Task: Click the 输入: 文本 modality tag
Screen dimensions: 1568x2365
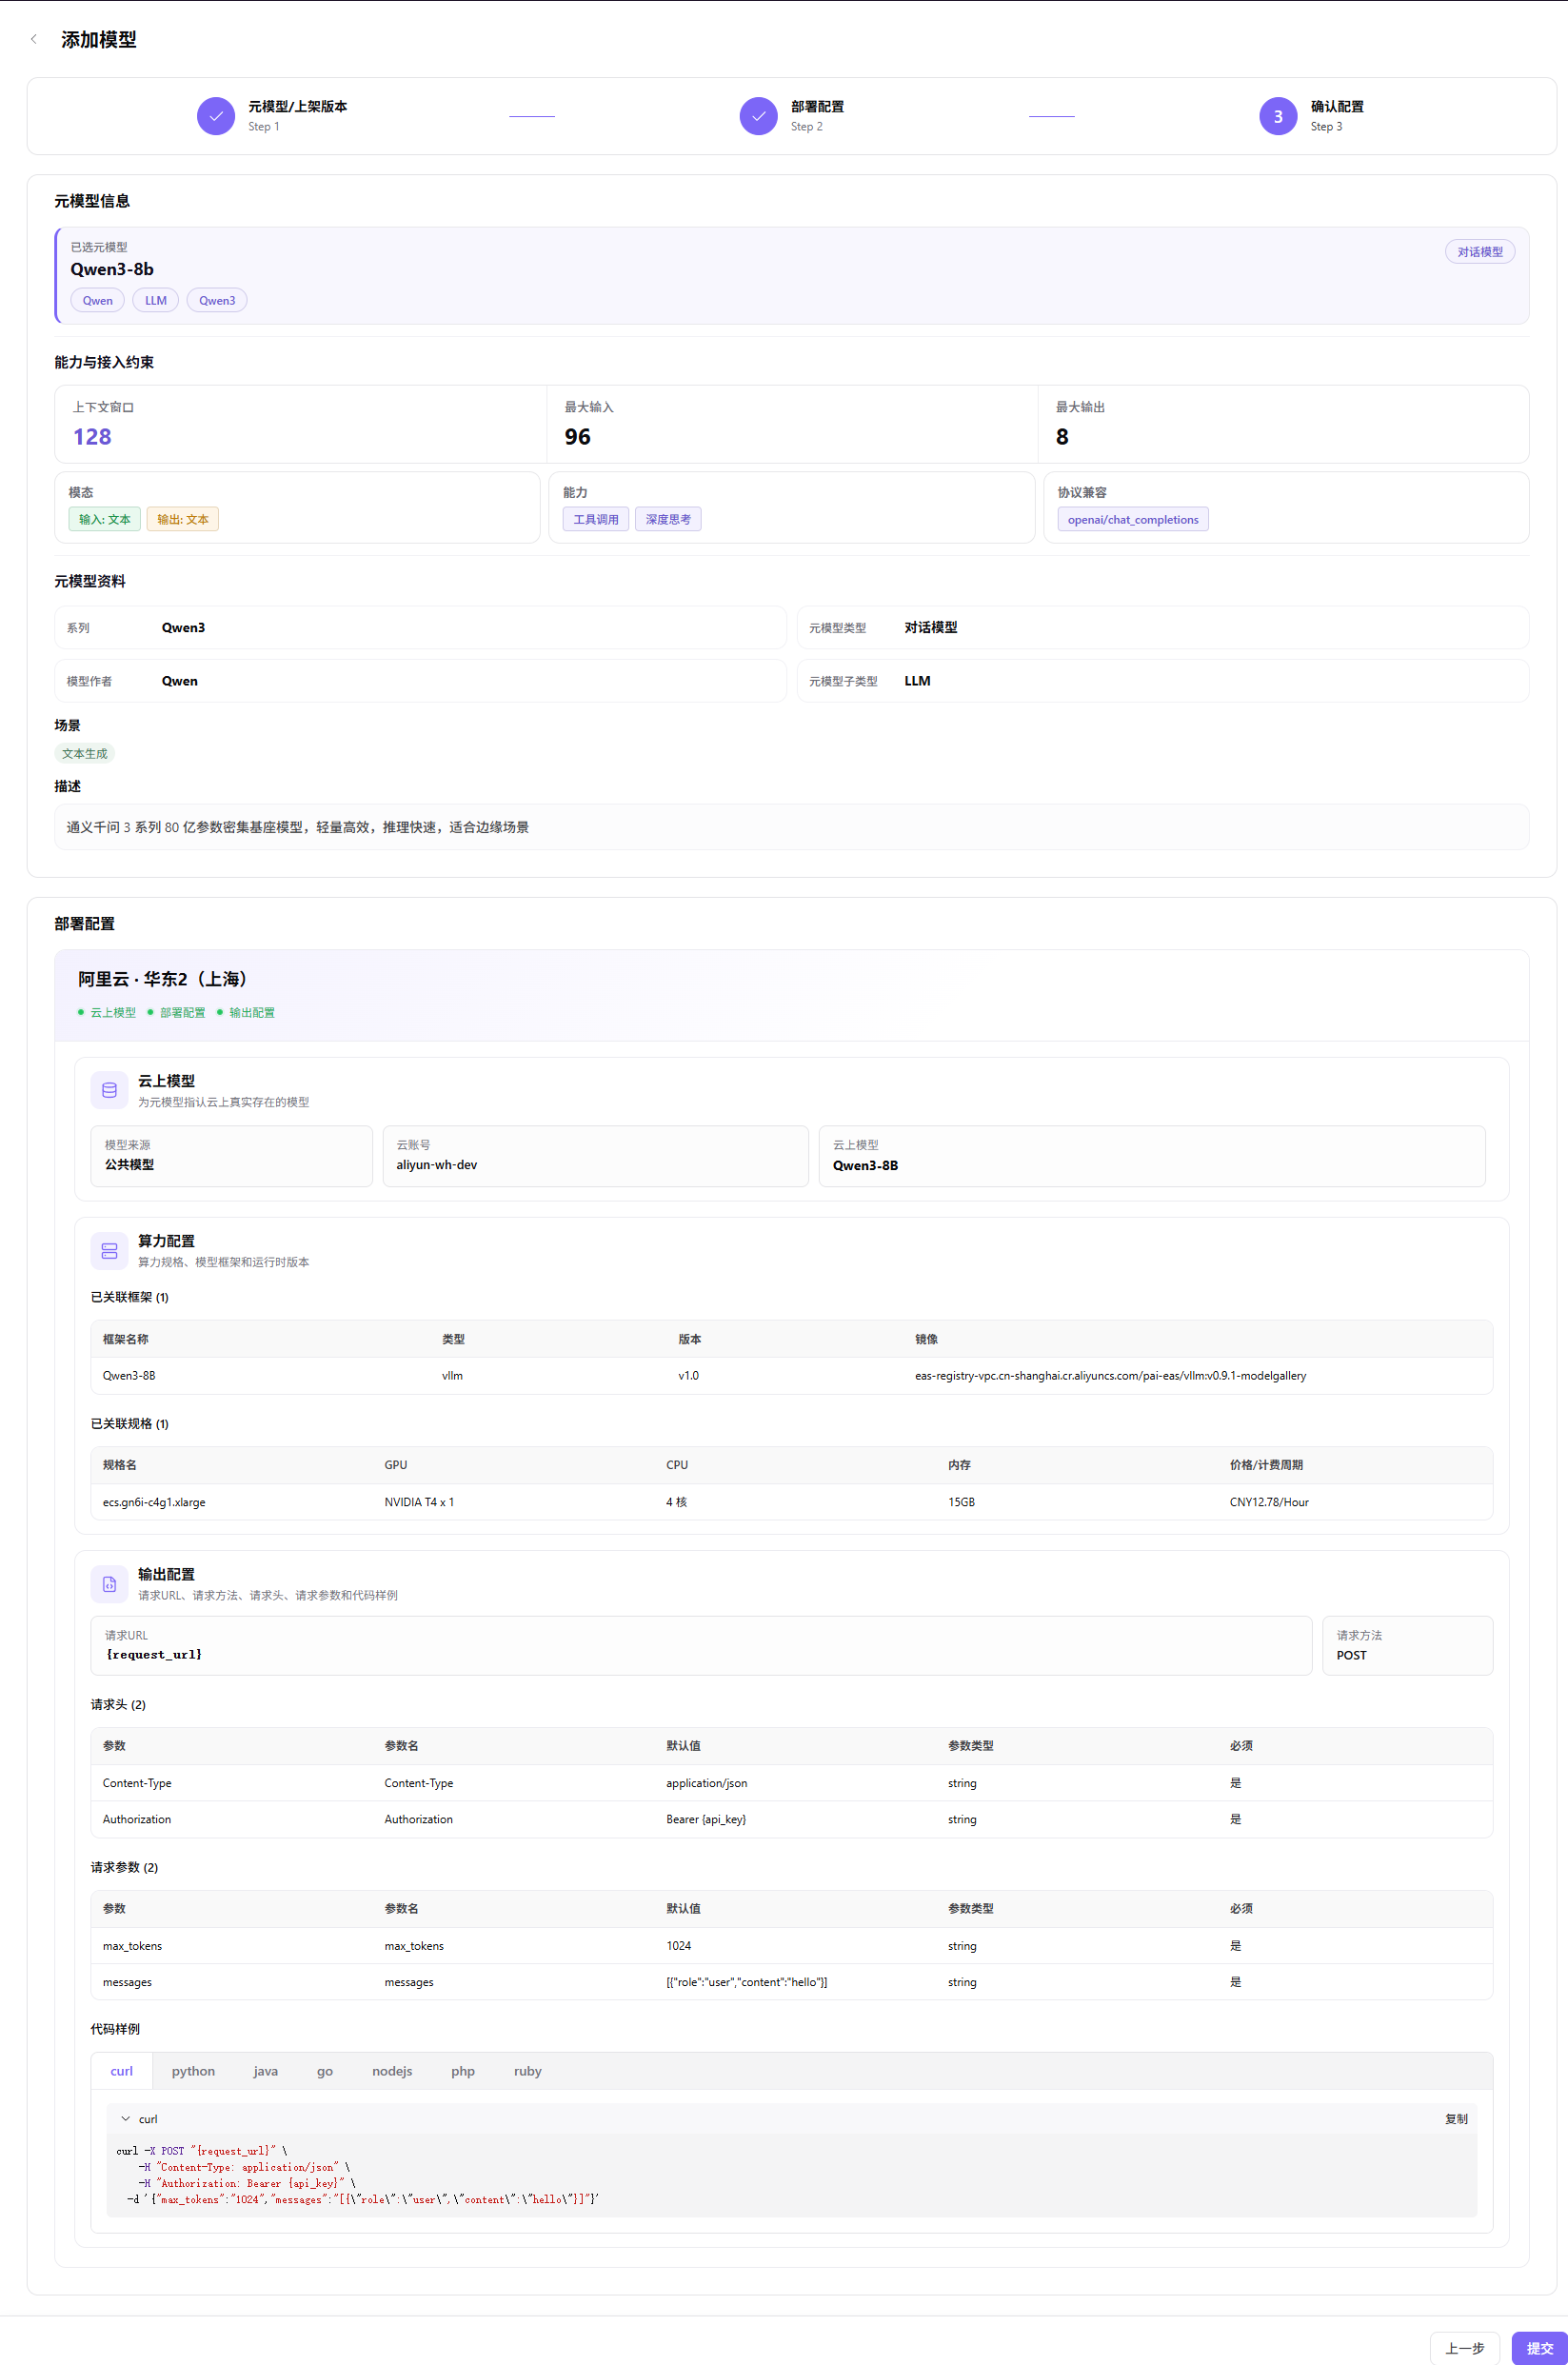Action: [x=105, y=519]
